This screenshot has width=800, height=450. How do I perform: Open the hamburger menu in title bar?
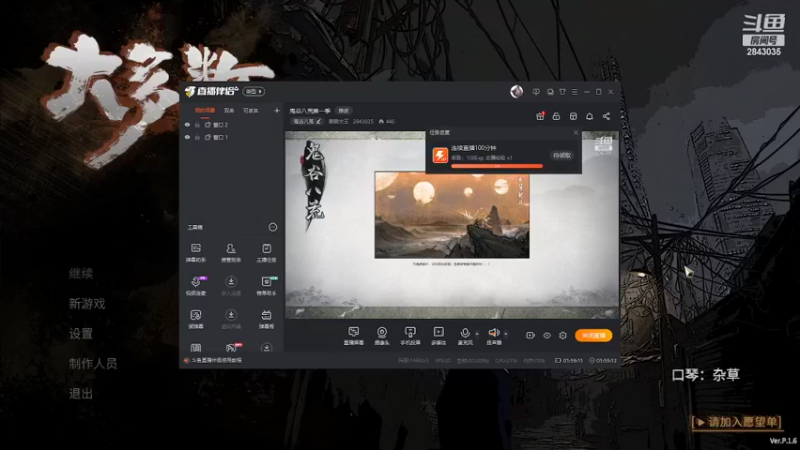click(x=574, y=92)
